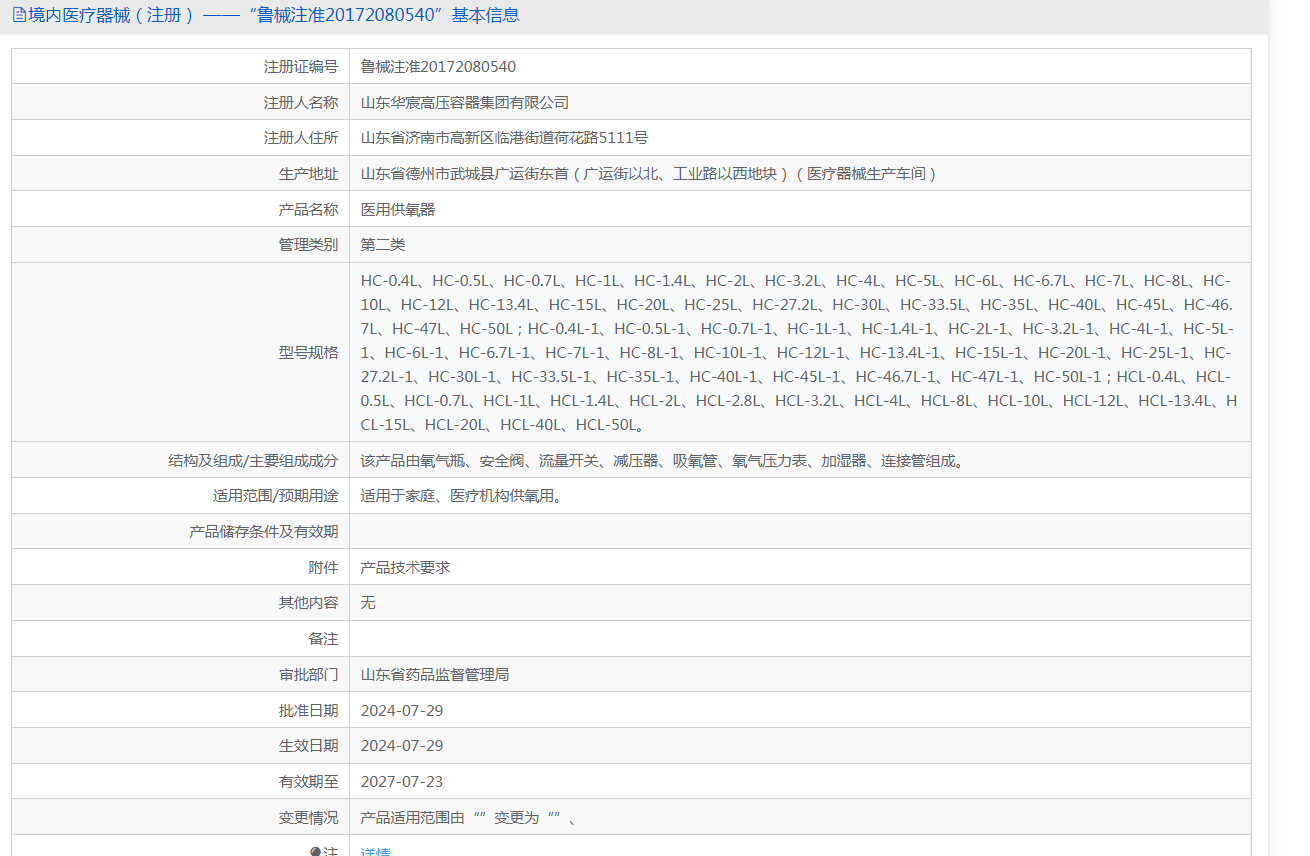The height and width of the screenshot is (856, 1310).
Task: Click the 注册人住所 label
Action: pos(301,138)
